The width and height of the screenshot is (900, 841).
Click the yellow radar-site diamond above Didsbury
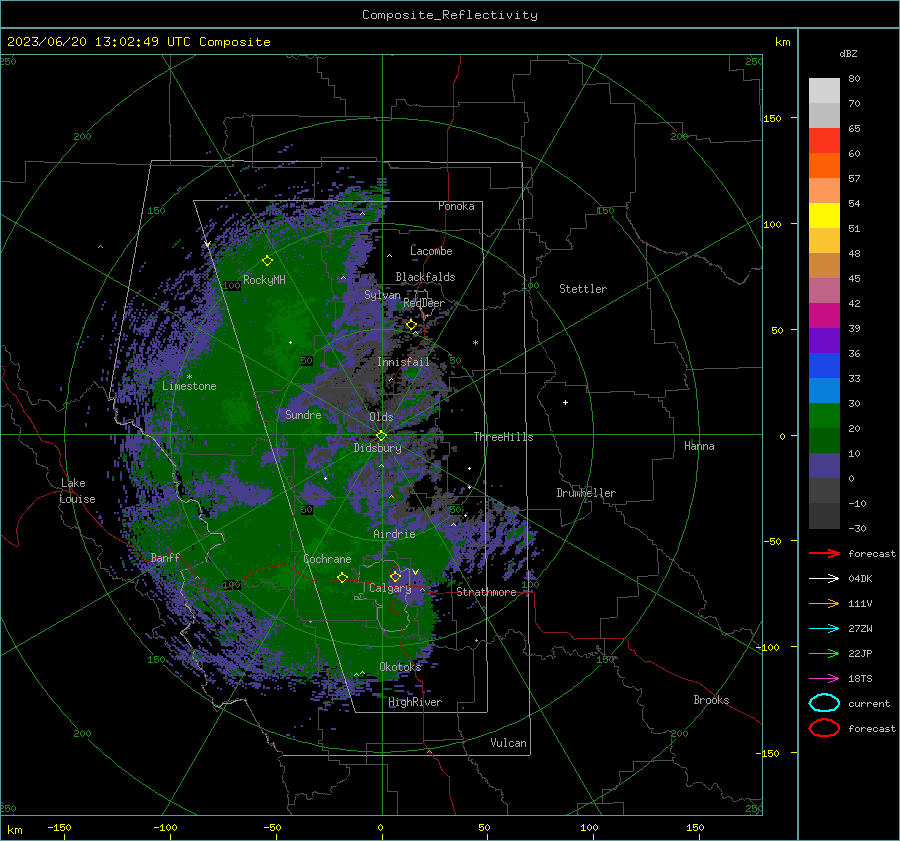click(381, 436)
